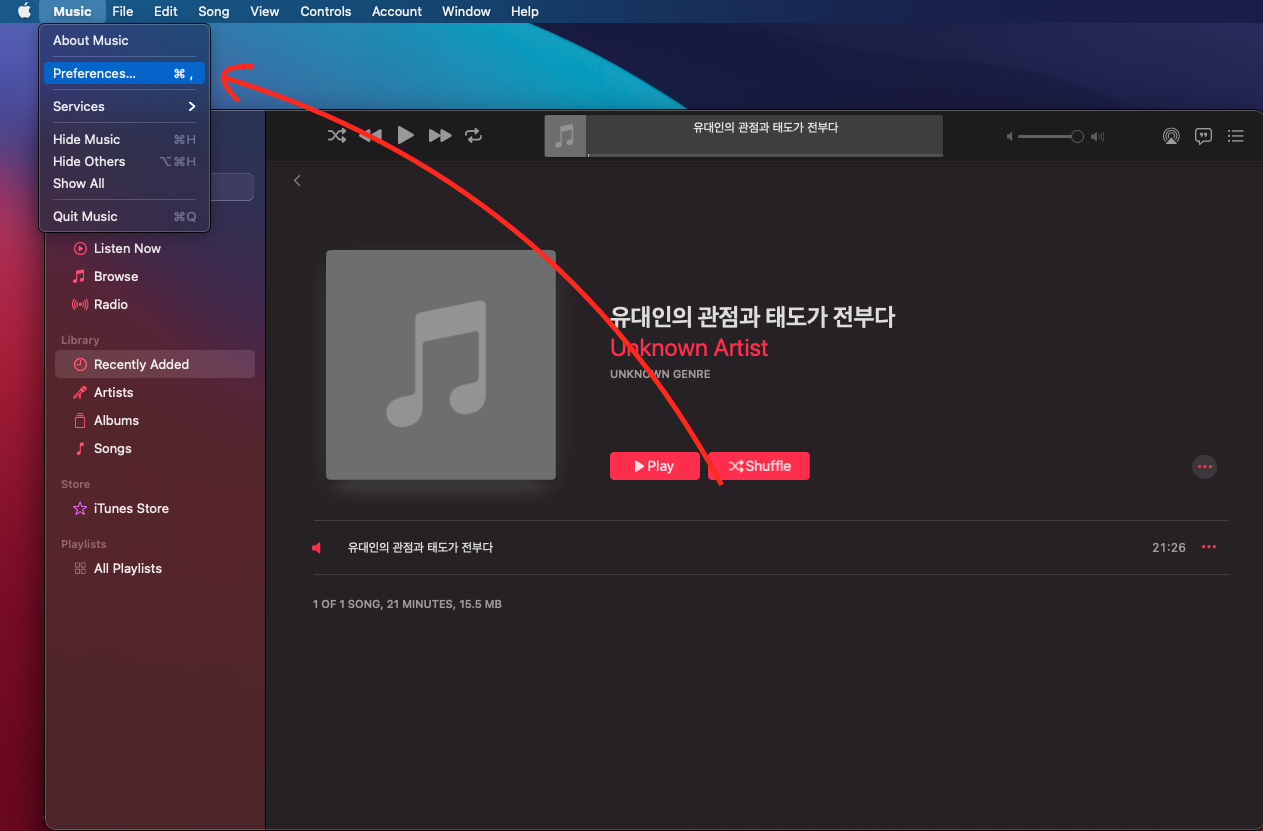
Task: Choose Hide Music menu entry
Action: pos(124,139)
